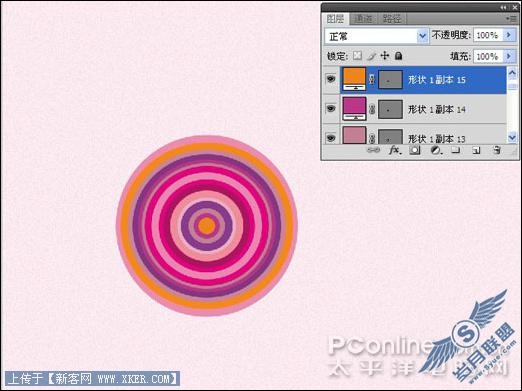Screen dimensions: 522x391
Task: Click the new group folder icon
Action: point(455,150)
